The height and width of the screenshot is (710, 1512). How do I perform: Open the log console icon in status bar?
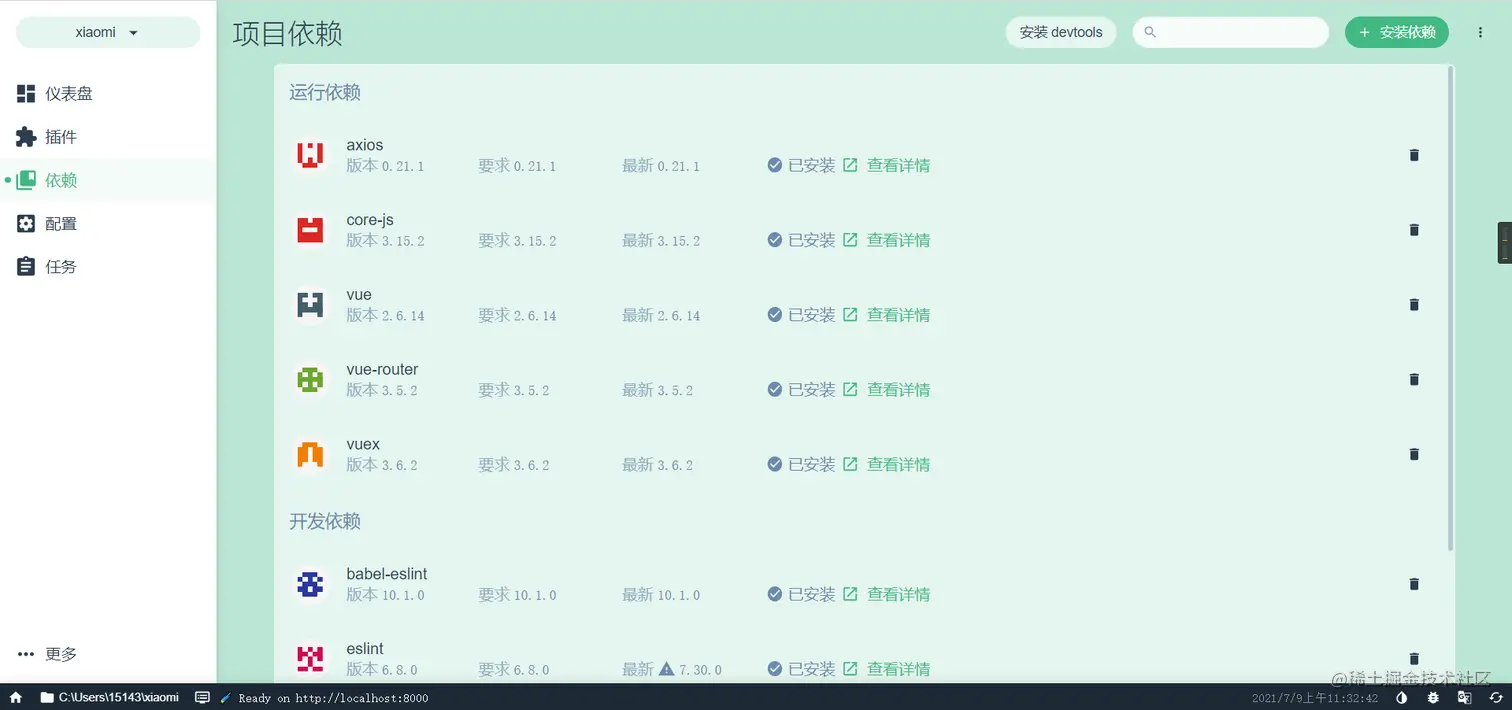click(202, 697)
